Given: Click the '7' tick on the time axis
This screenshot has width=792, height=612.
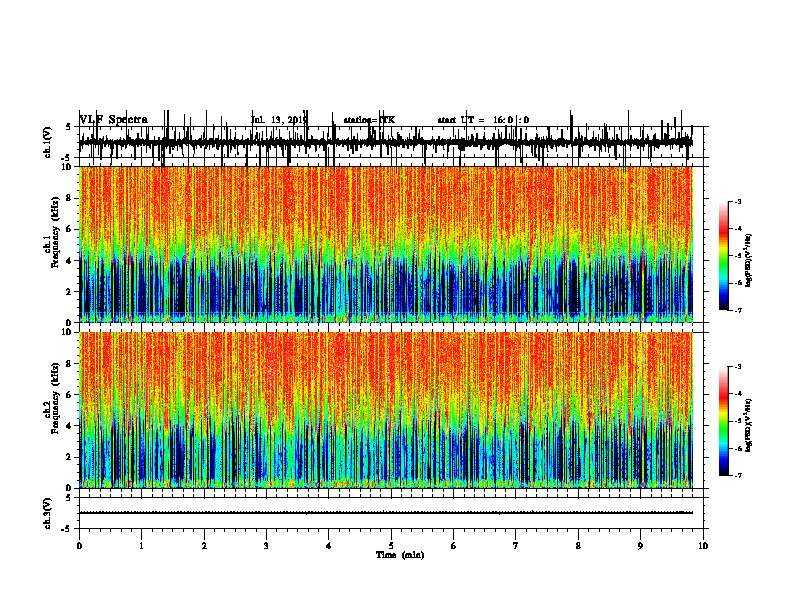Looking at the screenshot, I should coord(516,546).
